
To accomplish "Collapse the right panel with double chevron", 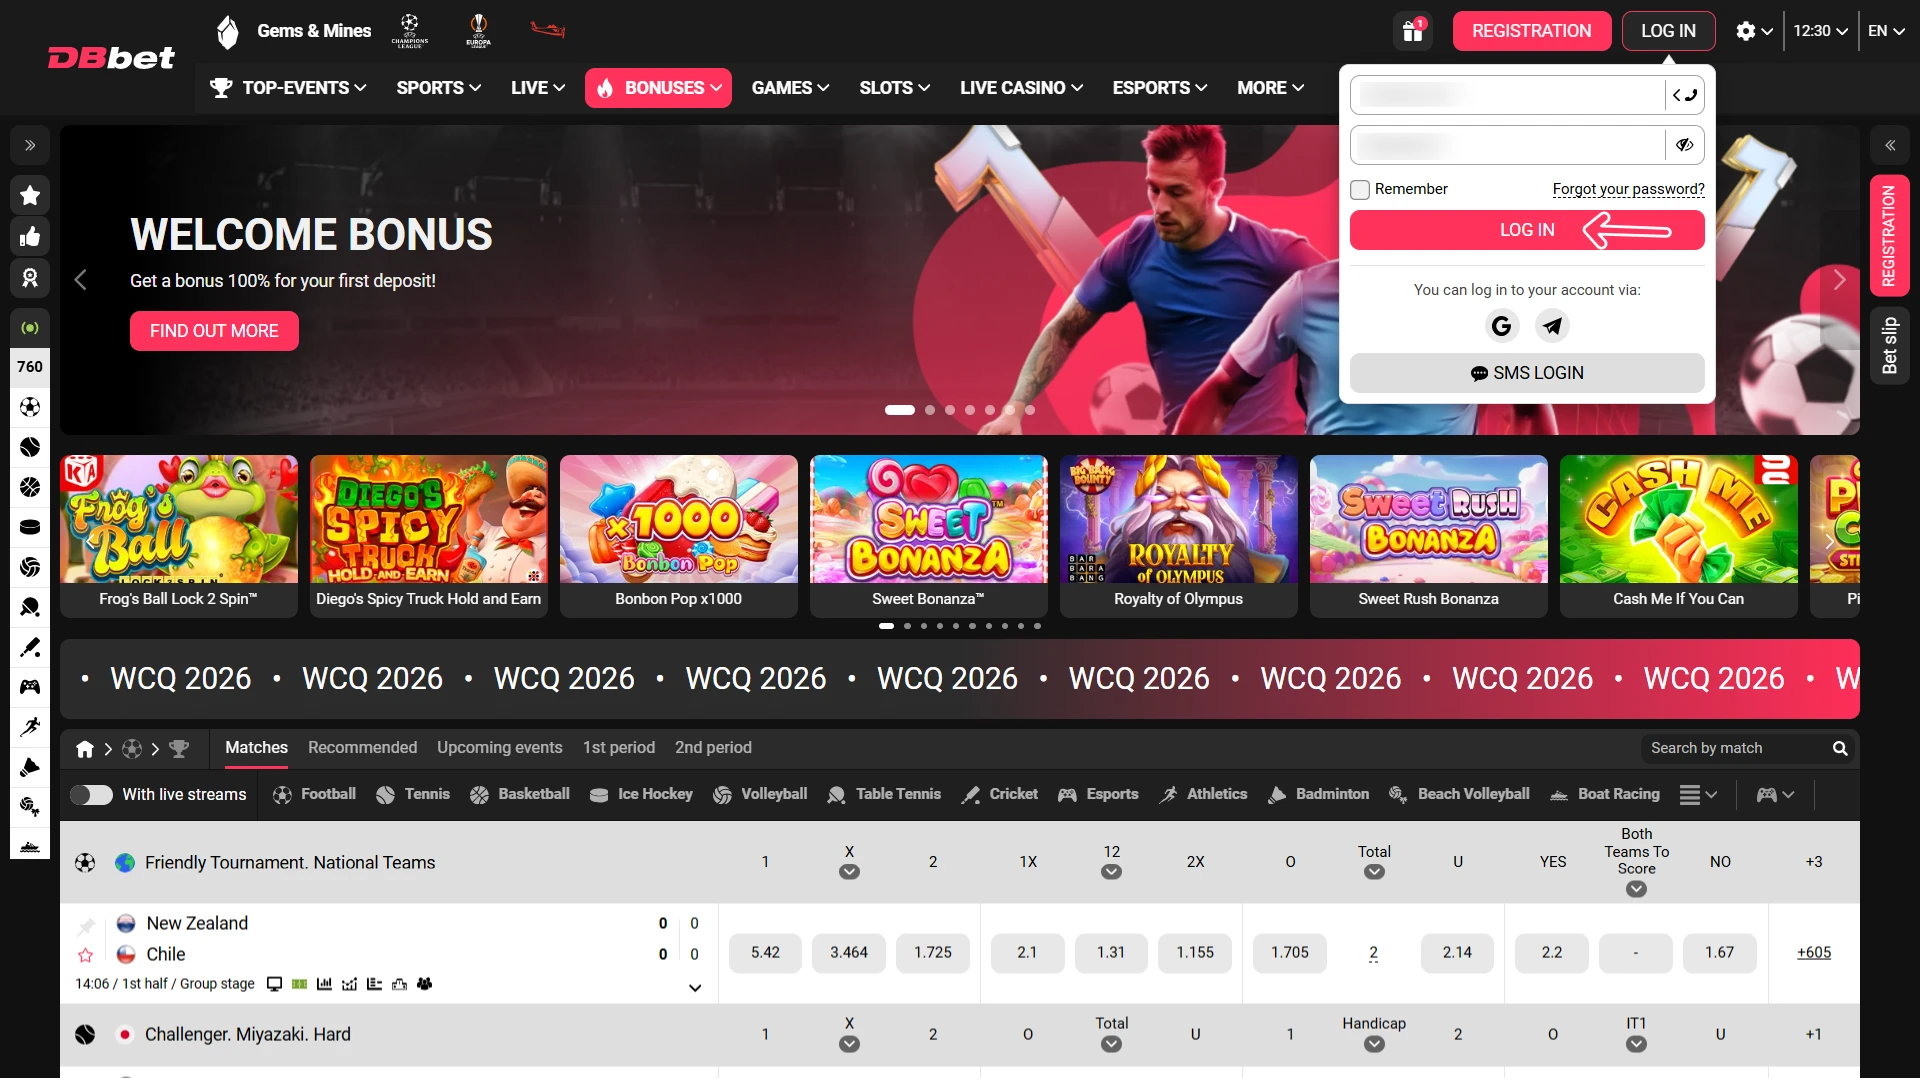I will point(1890,146).
